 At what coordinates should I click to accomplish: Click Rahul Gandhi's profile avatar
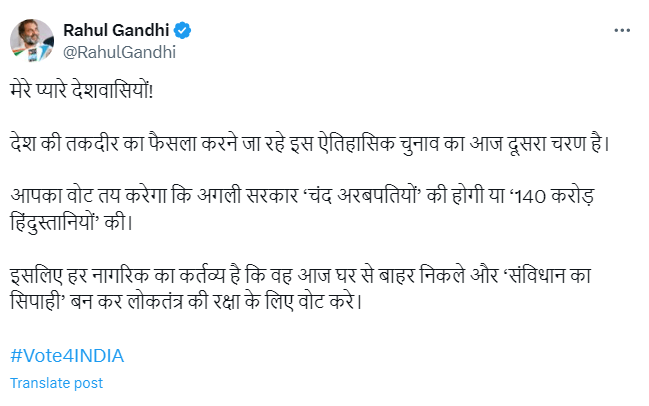(x=32, y=40)
